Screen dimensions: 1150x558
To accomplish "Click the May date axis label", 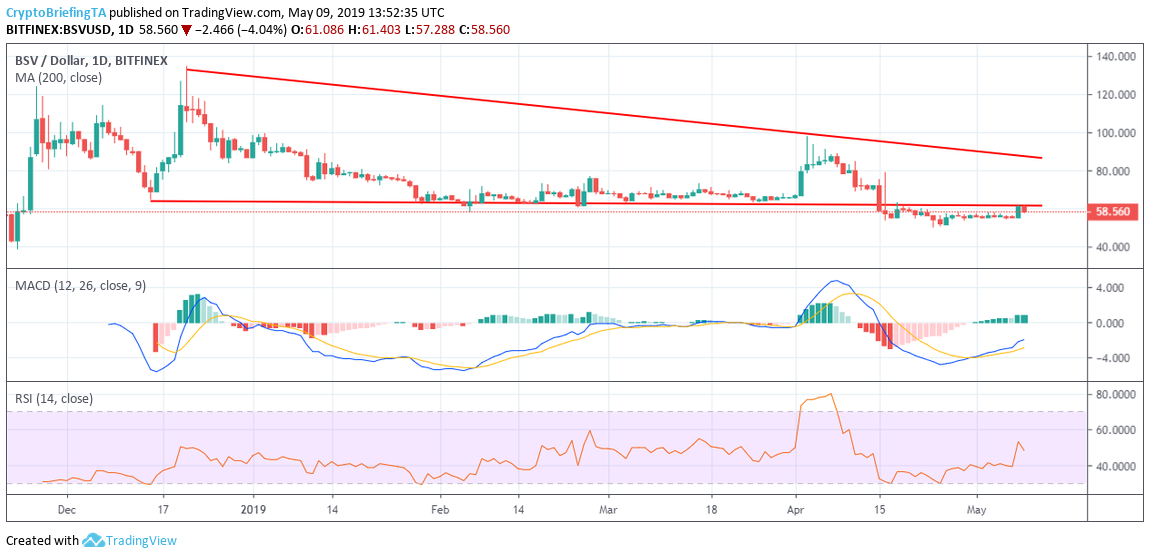I will pos(977,508).
